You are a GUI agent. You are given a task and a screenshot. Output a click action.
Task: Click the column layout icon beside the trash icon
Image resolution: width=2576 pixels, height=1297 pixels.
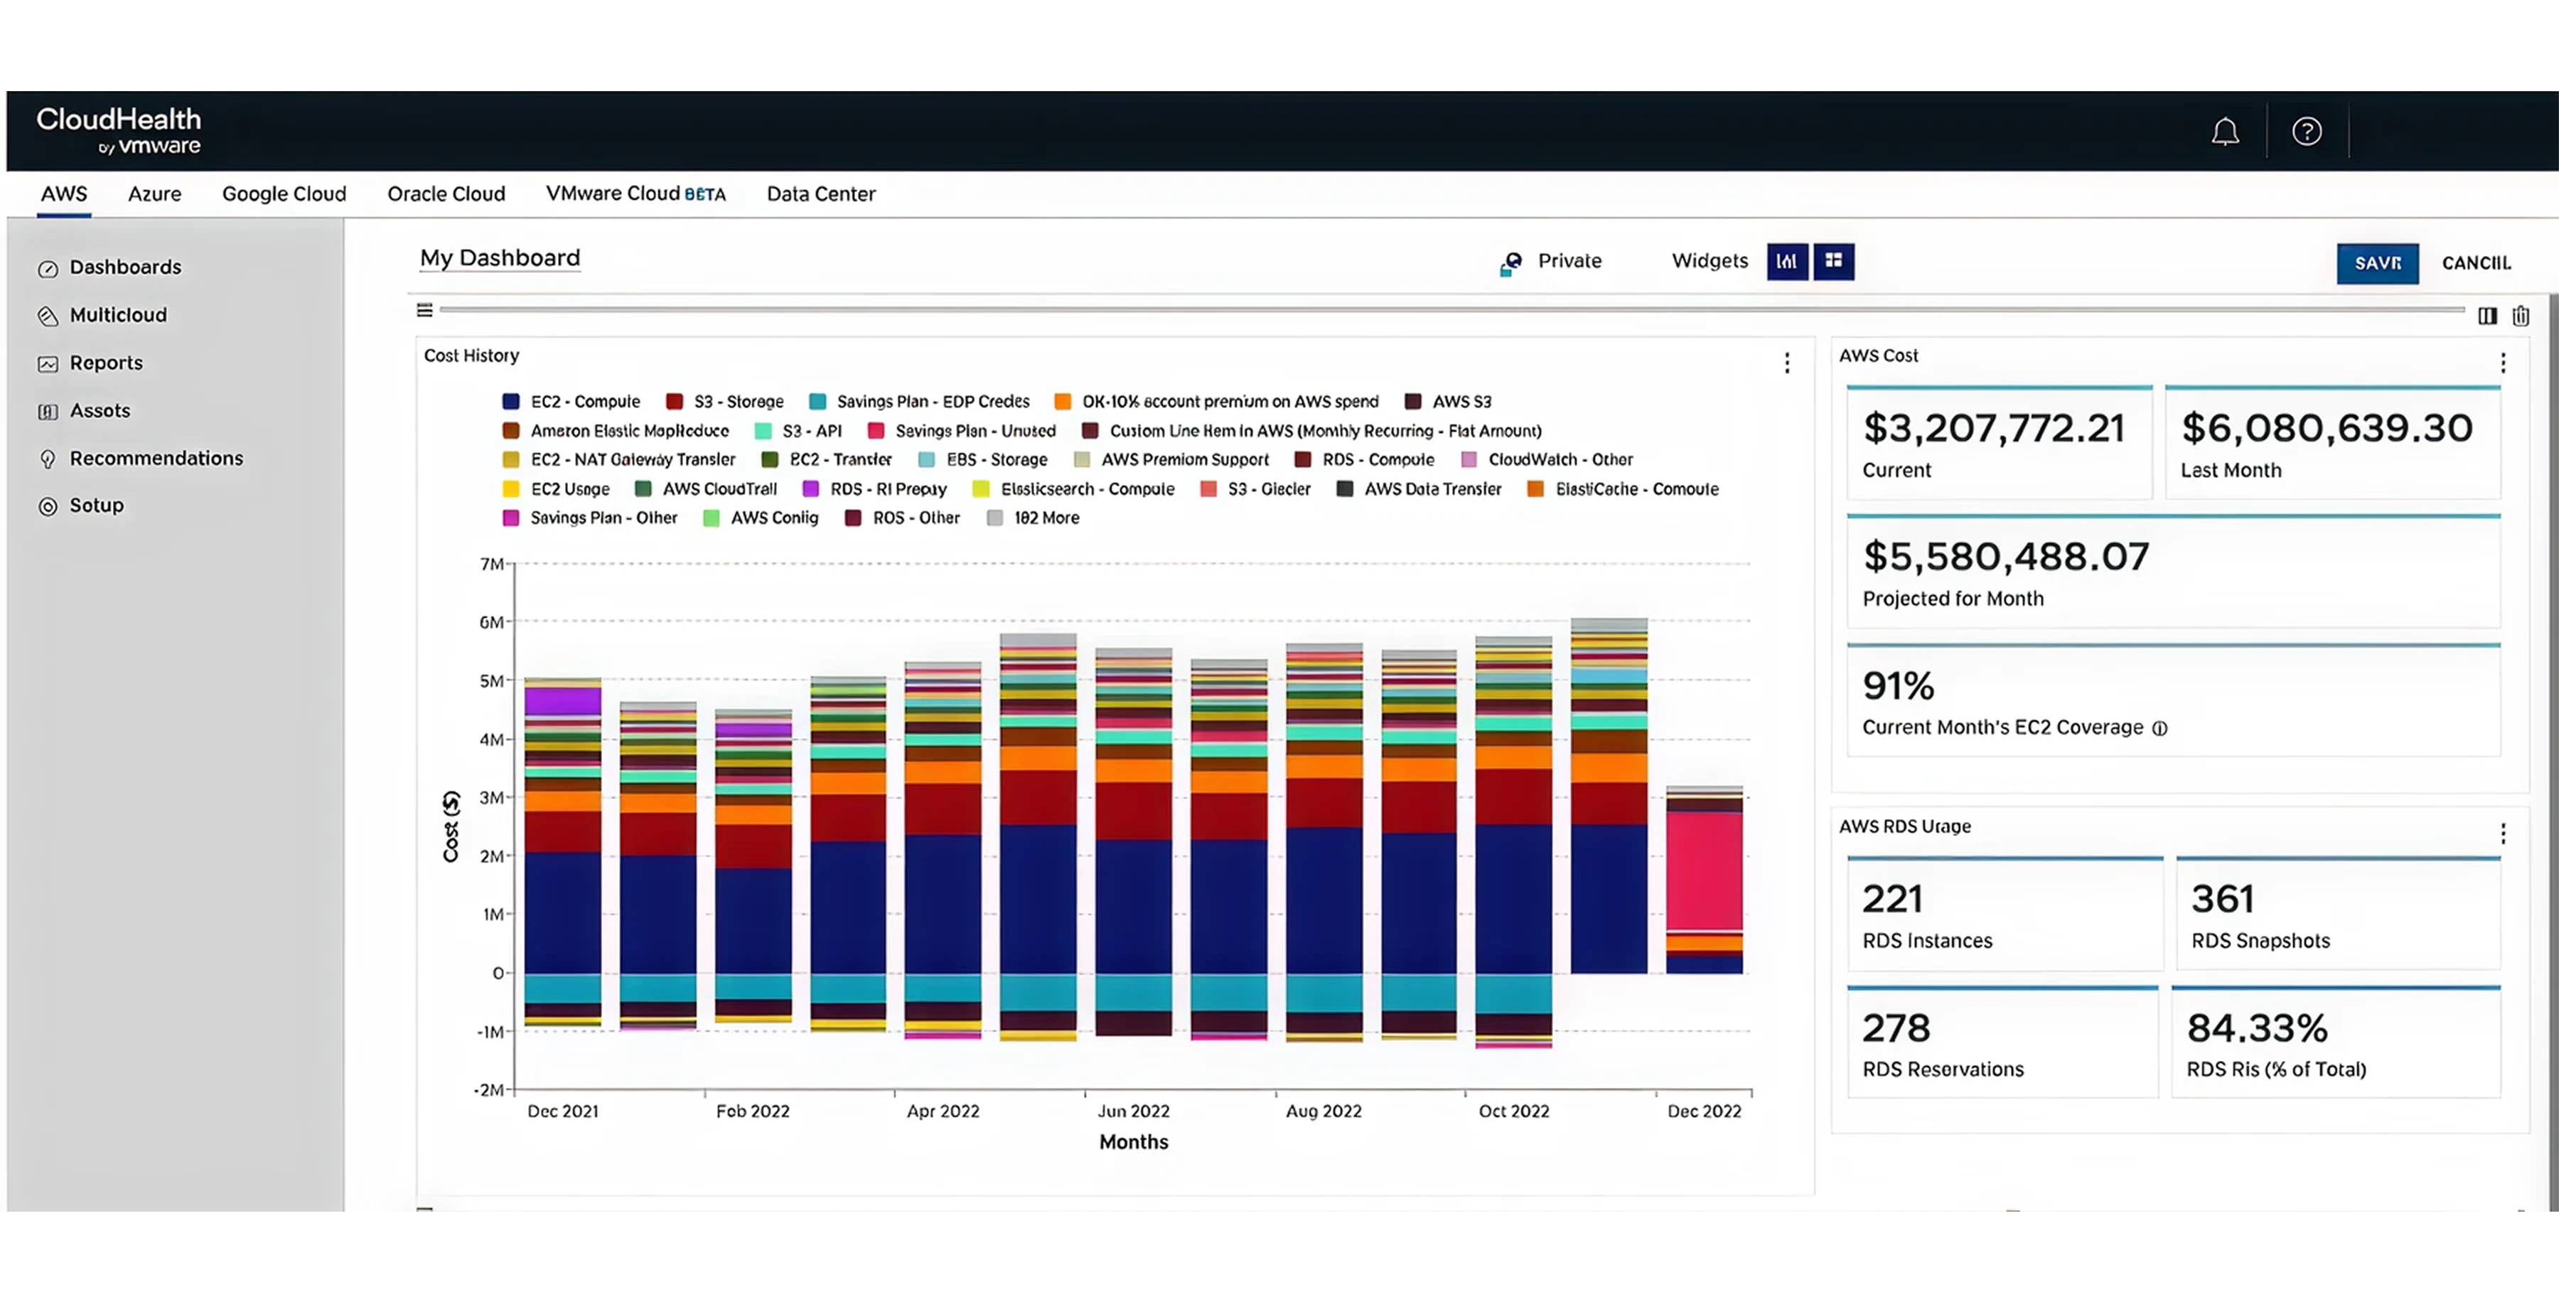pyautogui.click(x=2488, y=315)
